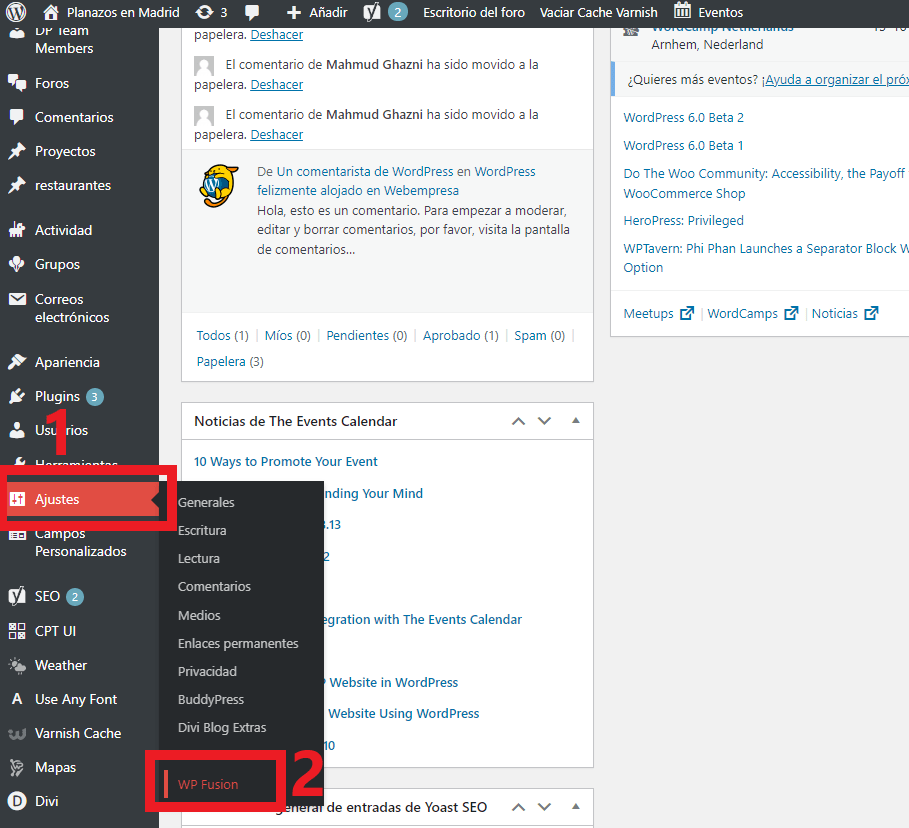Filter comments by Míos (0)
The image size is (909, 828).
[288, 335]
